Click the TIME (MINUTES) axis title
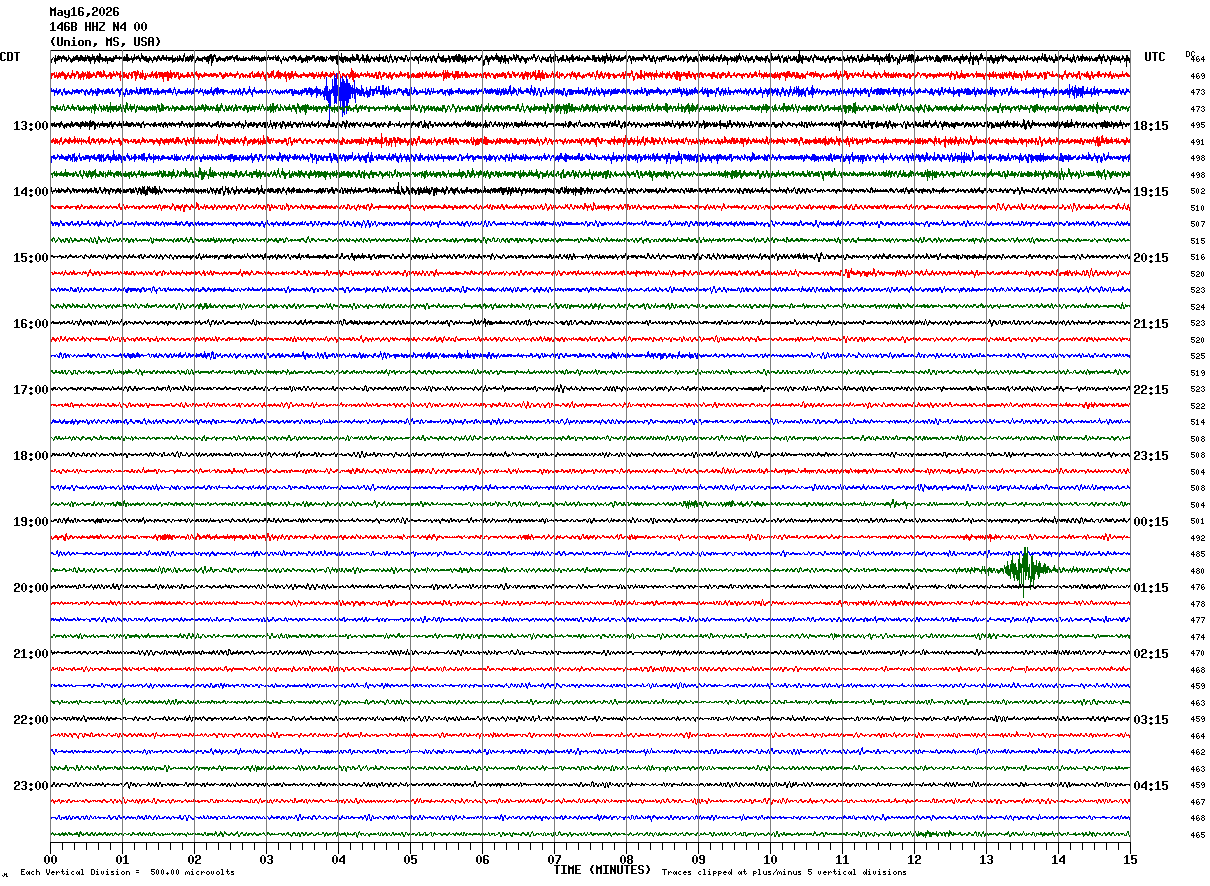 tap(602, 870)
